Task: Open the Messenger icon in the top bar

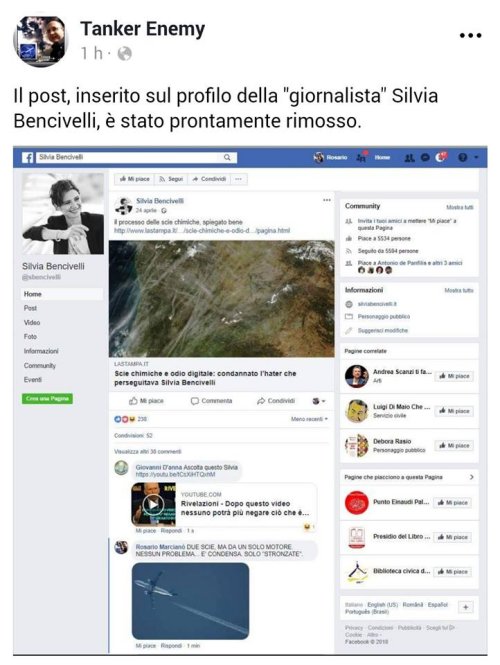Action: 425,158
